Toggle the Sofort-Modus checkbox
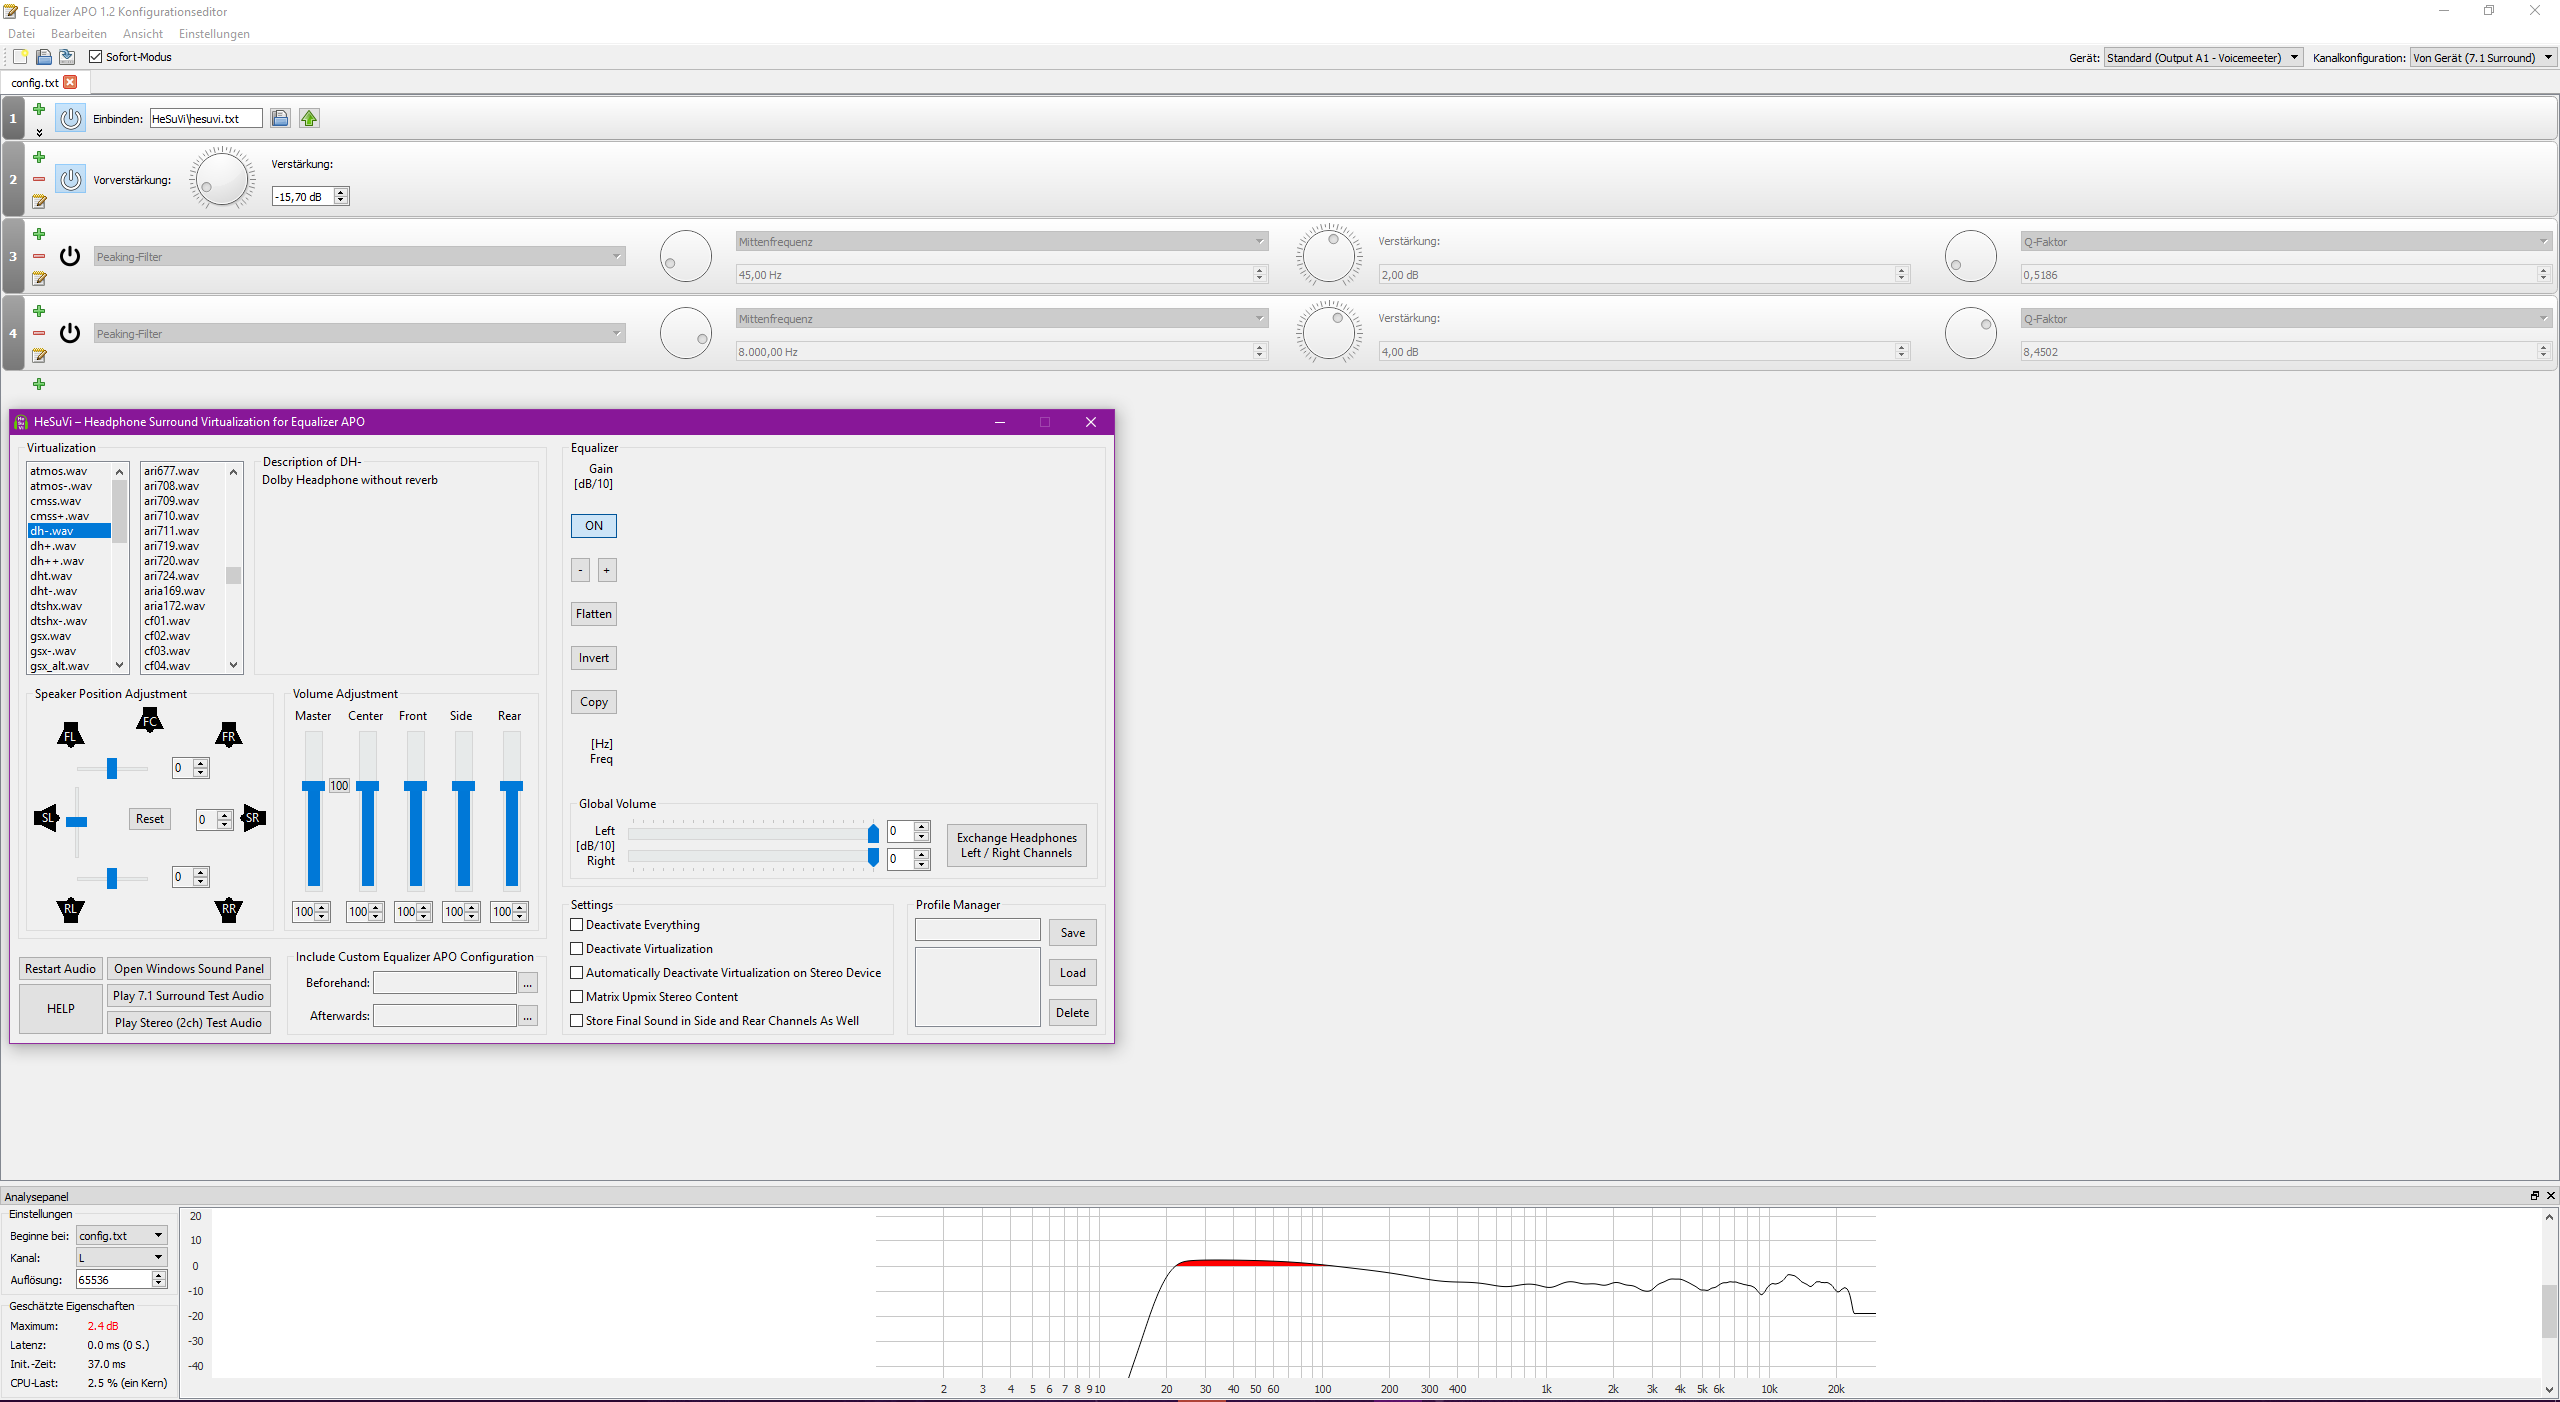 96,57
